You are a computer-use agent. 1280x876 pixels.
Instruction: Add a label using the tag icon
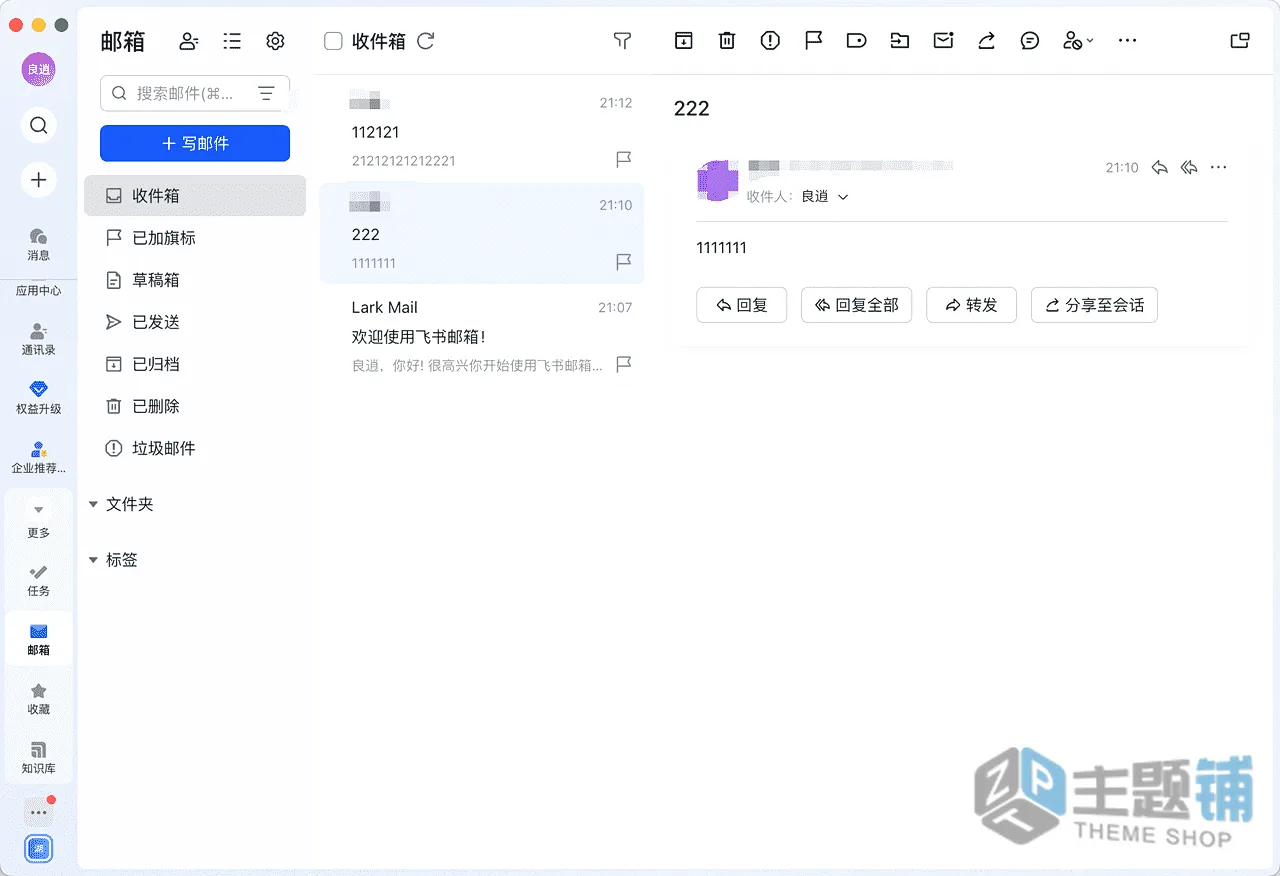pos(856,41)
